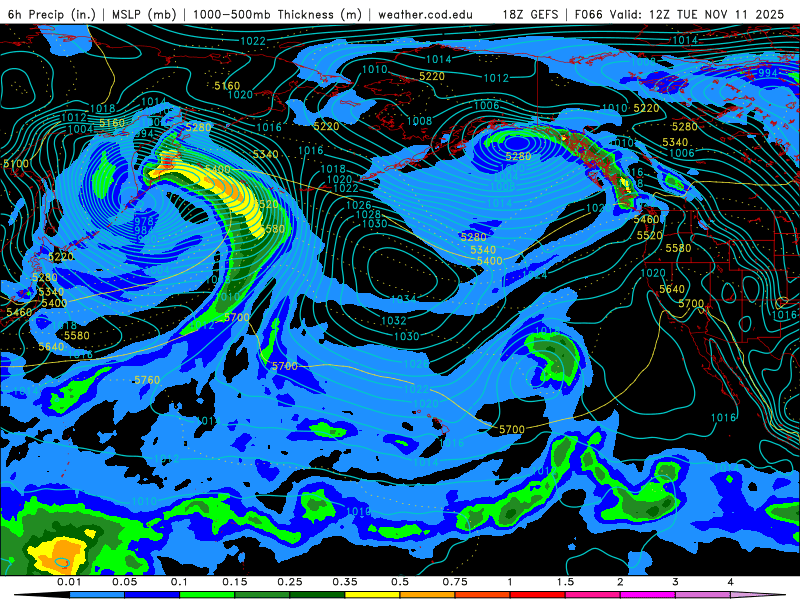This screenshot has height=600, width=800.
Task: Click the 'F066 Valid: 12Z TUE NOV 11 2025' text
Action: [x=679, y=14]
